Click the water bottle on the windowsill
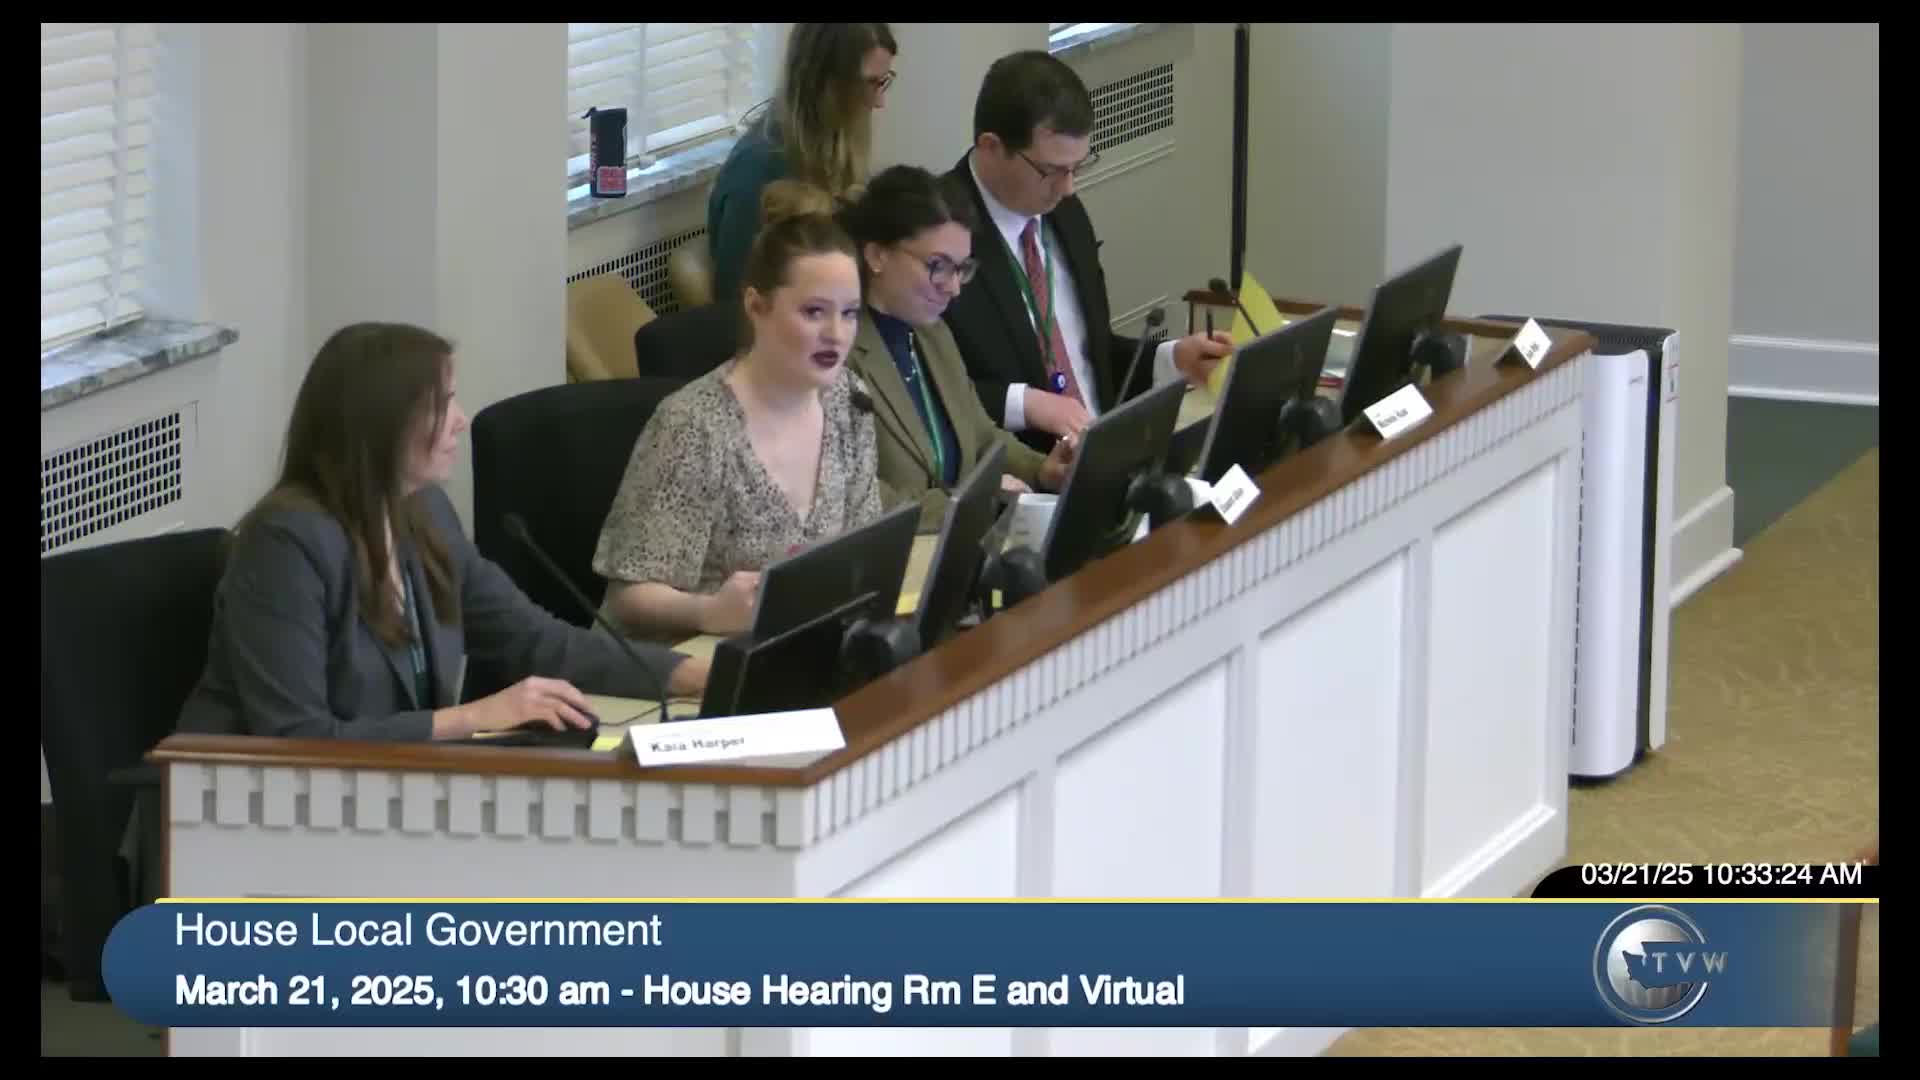Image resolution: width=1920 pixels, height=1080 pixels. point(608,152)
